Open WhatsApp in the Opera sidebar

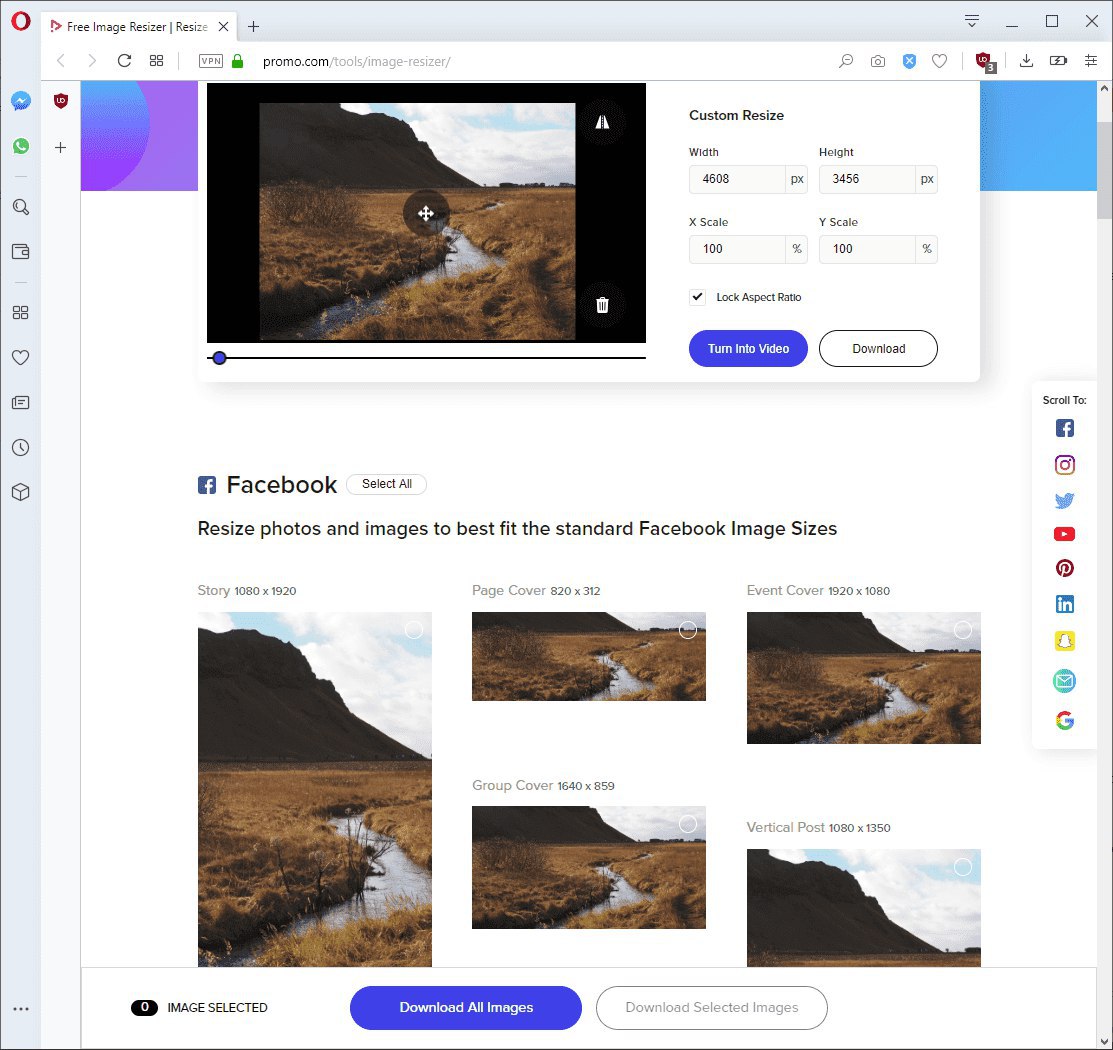tap(21, 146)
